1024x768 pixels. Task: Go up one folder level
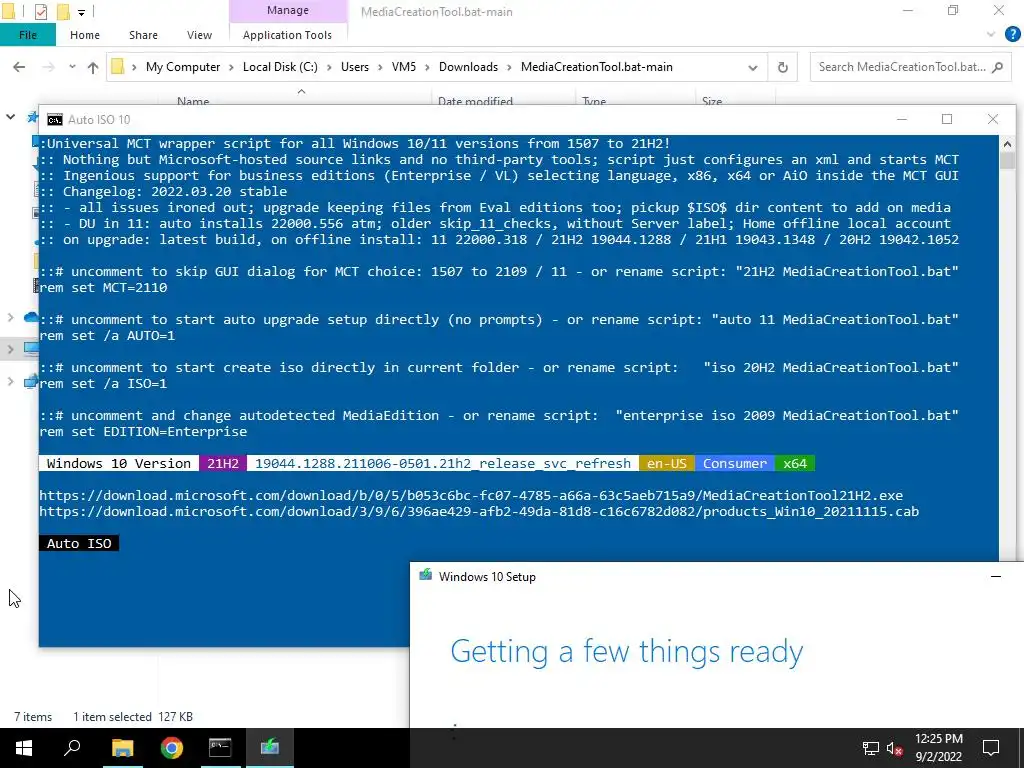(93, 67)
